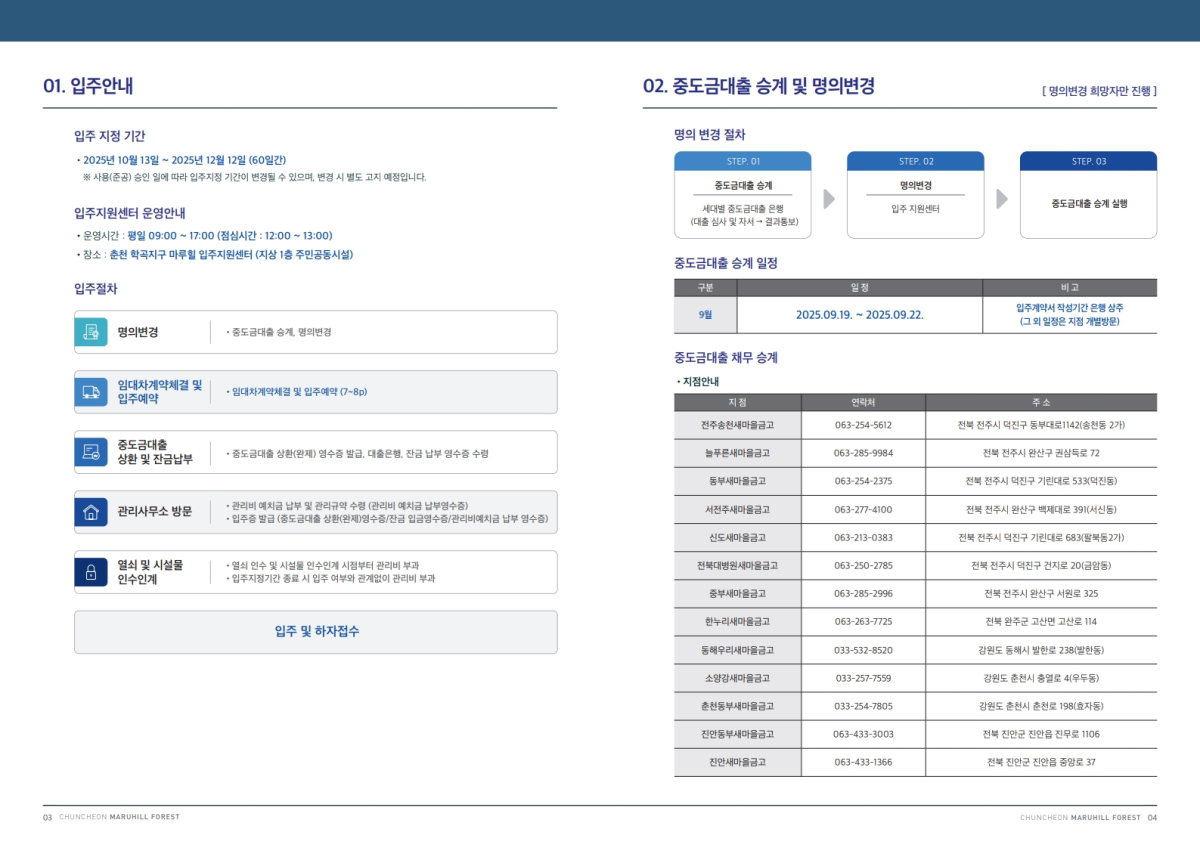The height and width of the screenshot is (848, 1200).
Task: Select the STEP 01 header
Action: [743, 161]
